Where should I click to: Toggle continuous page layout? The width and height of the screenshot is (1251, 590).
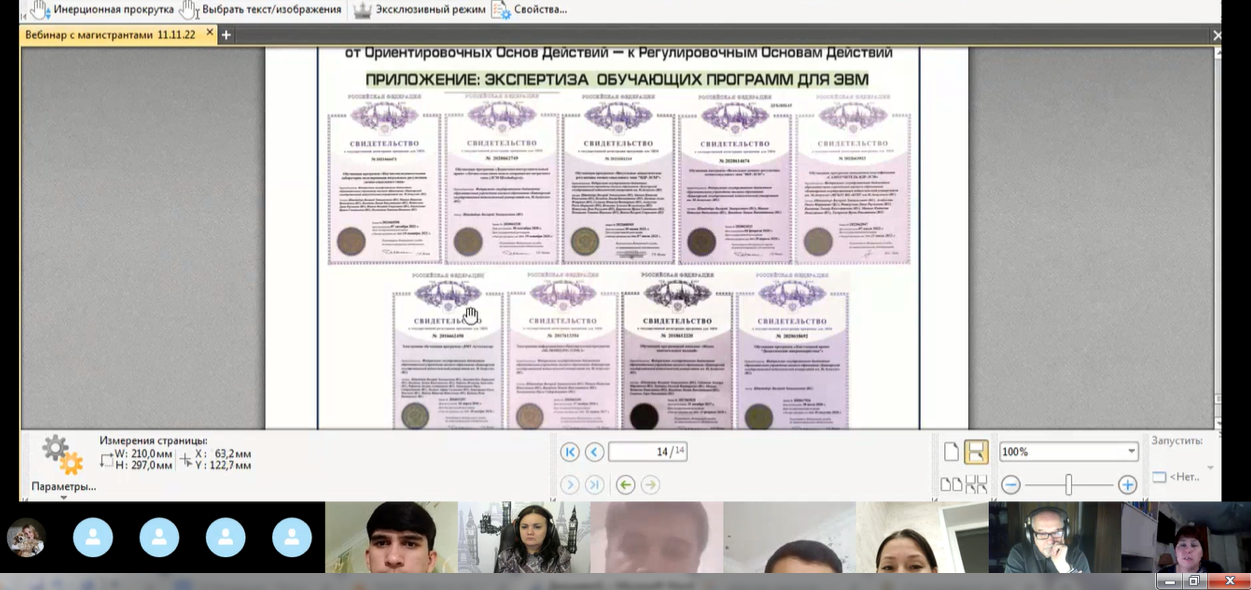[976, 452]
